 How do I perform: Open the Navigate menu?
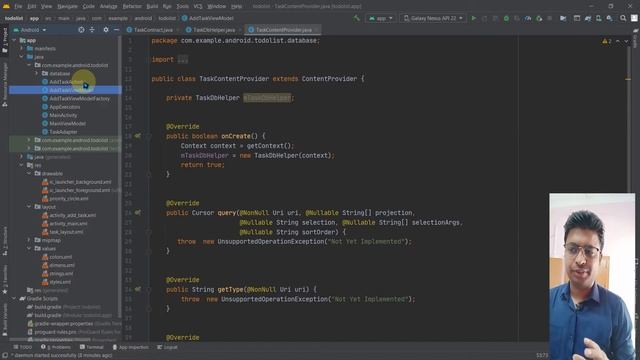(x=67, y=6)
